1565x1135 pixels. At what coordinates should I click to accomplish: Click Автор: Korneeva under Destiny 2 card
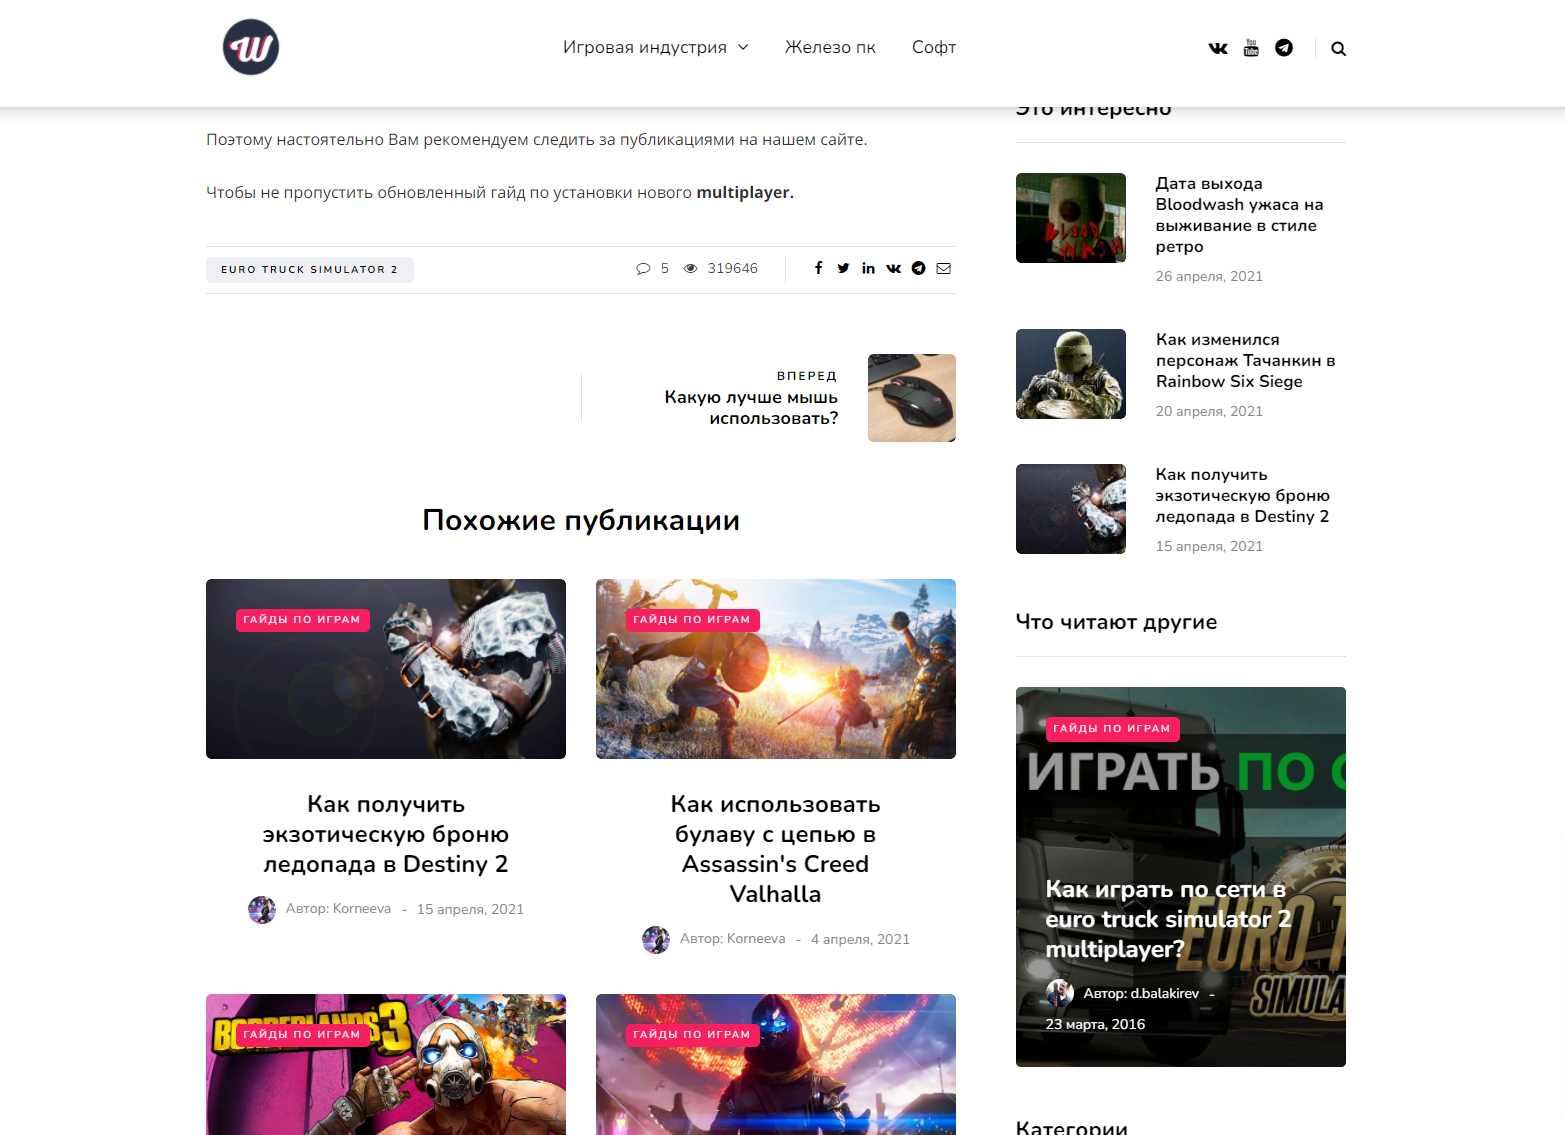338,909
